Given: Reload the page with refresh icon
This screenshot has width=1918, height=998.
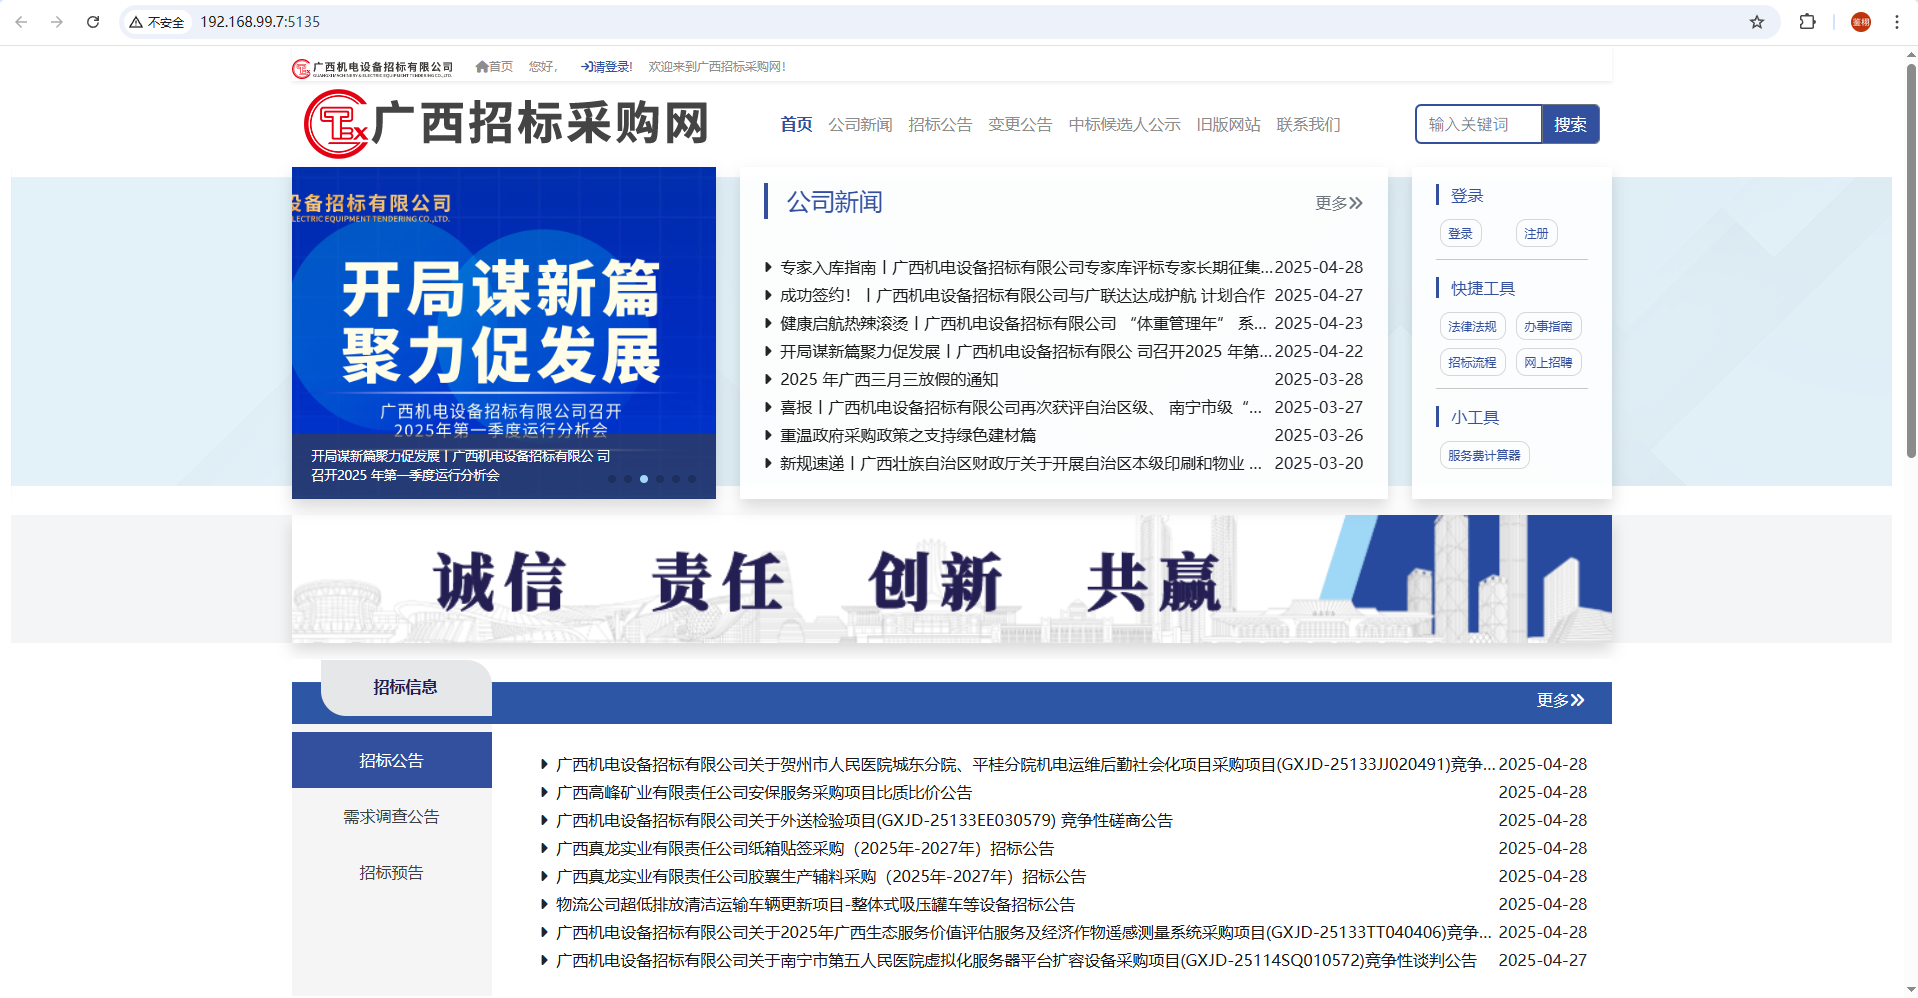Looking at the screenshot, I should click(93, 22).
